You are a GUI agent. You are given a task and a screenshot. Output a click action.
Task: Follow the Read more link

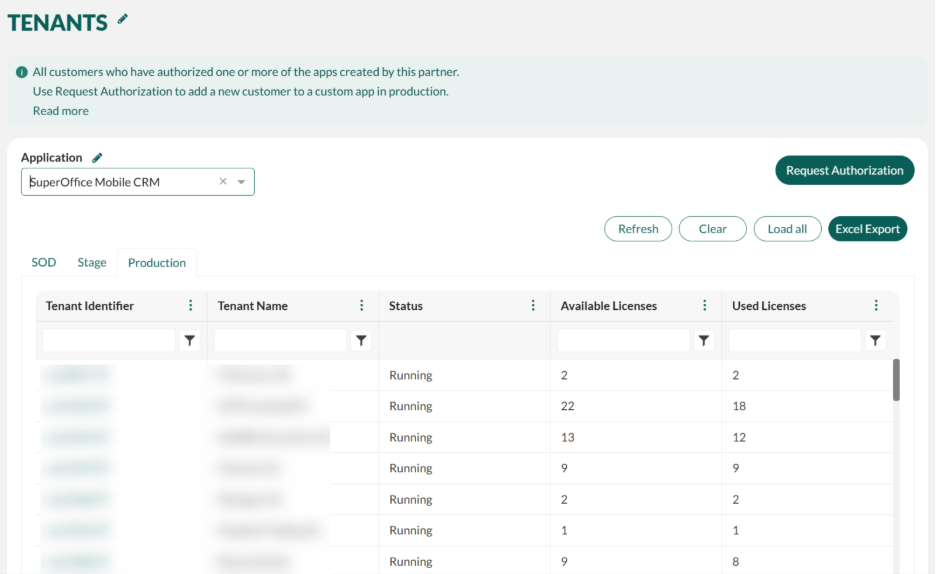tap(61, 111)
